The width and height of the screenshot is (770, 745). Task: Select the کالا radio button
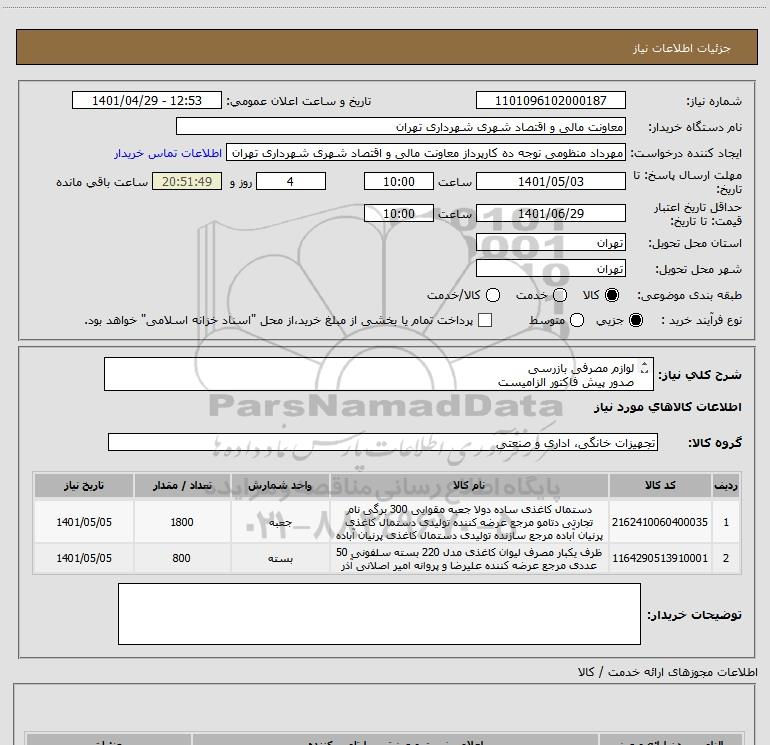click(612, 295)
